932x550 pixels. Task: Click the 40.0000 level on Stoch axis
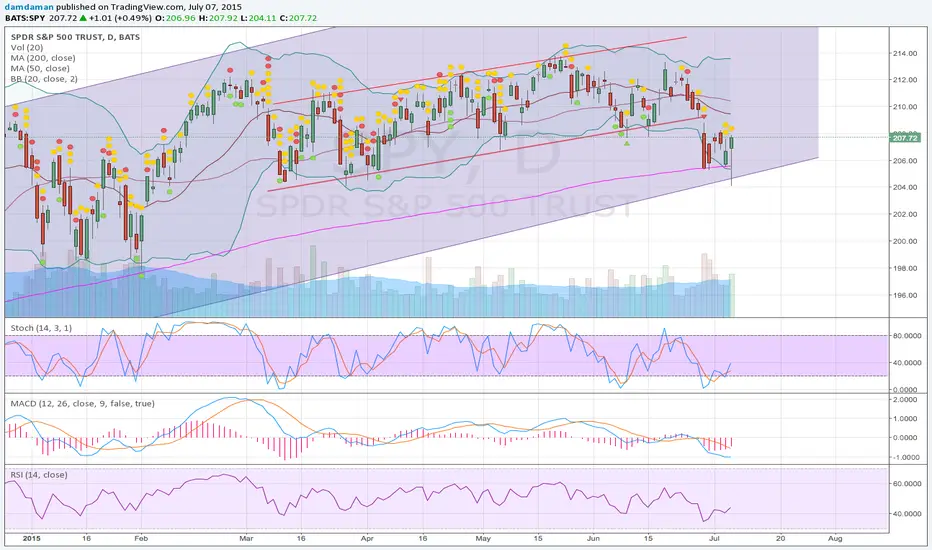click(x=907, y=363)
